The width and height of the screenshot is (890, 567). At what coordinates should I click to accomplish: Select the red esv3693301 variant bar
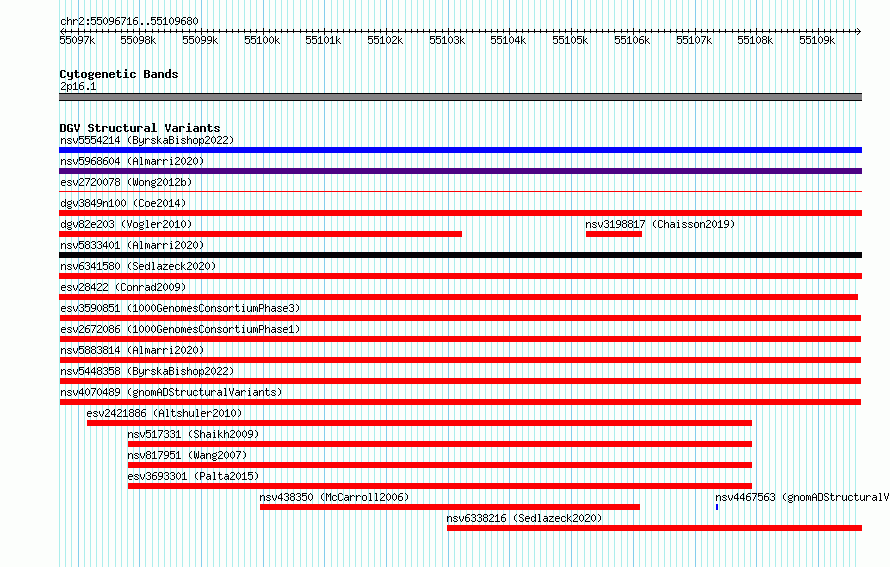(x=440, y=486)
